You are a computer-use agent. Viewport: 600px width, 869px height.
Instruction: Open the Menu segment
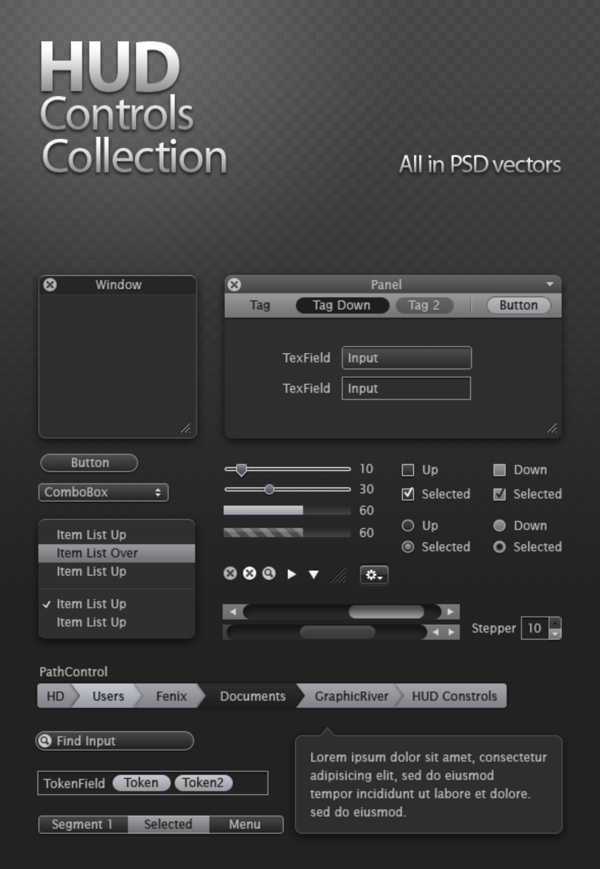[x=245, y=825]
